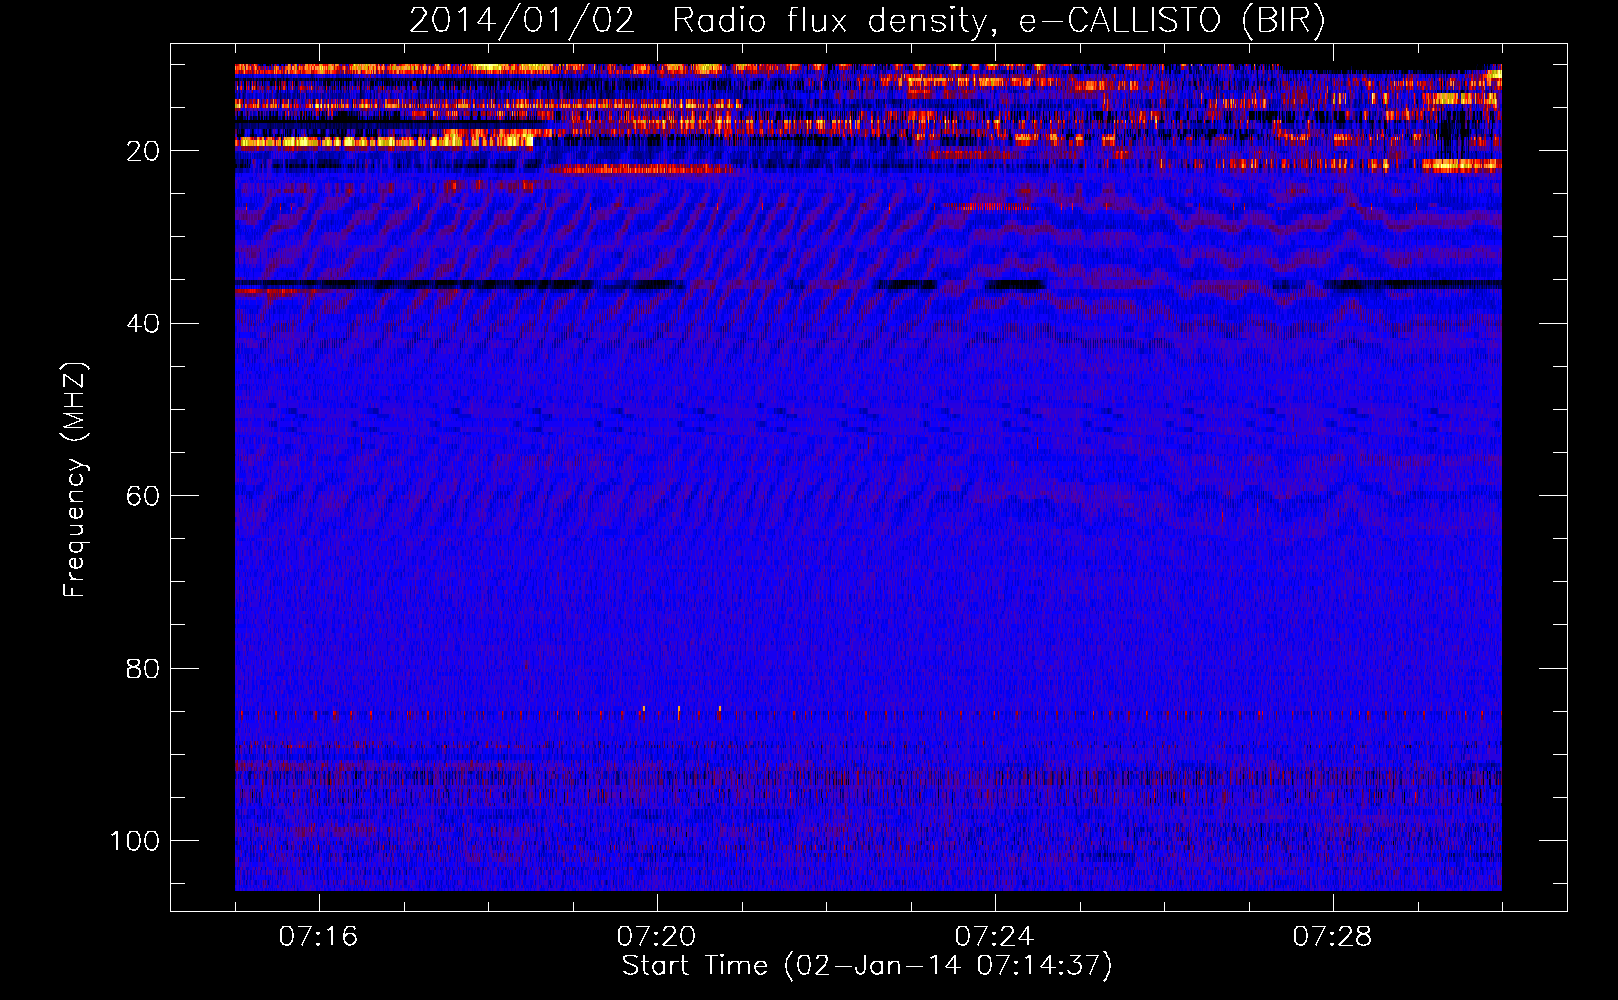
Task: Click the 100 MHz frequency tick label
Action: [135, 841]
